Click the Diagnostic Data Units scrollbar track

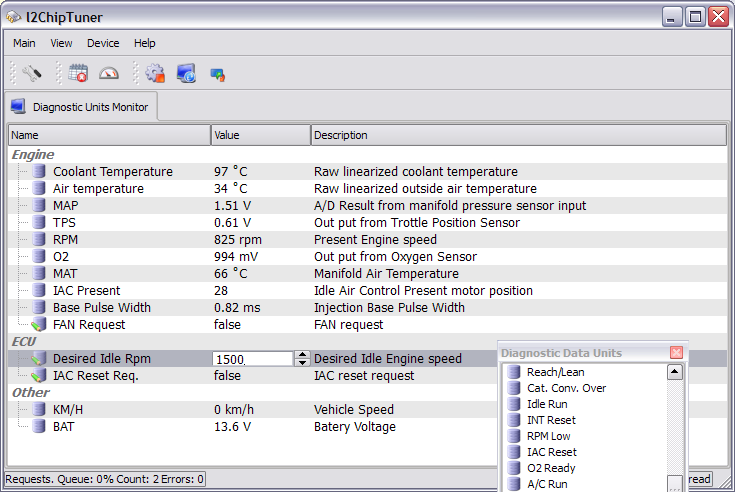click(675, 426)
